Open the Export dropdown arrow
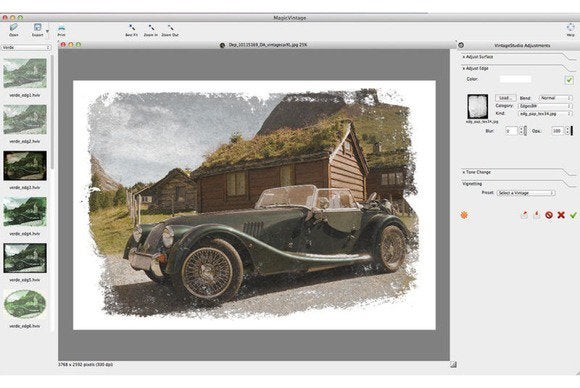580x388 pixels. [x=47, y=31]
